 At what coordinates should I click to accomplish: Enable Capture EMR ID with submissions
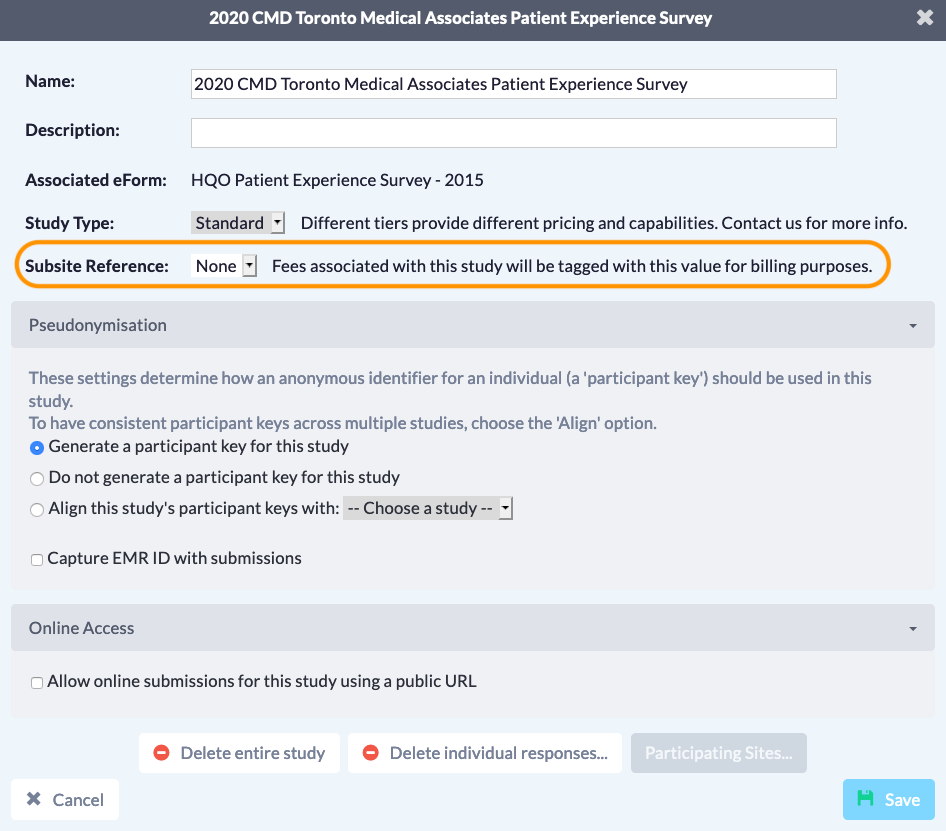tap(37, 559)
